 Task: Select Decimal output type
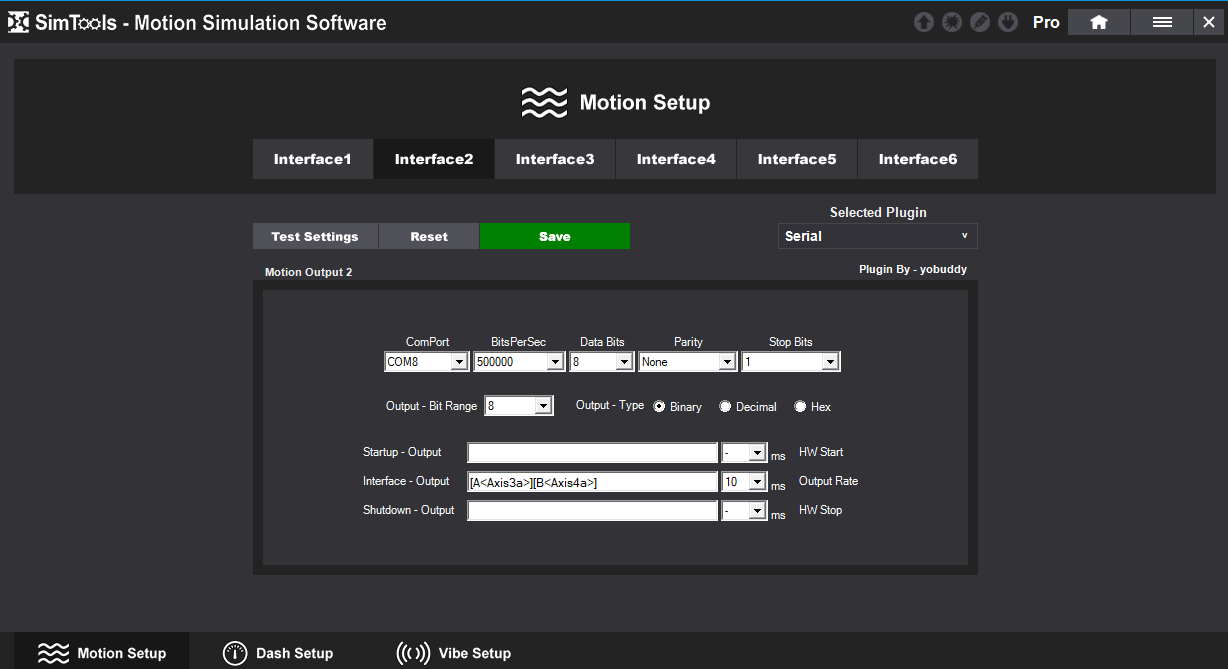click(725, 406)
